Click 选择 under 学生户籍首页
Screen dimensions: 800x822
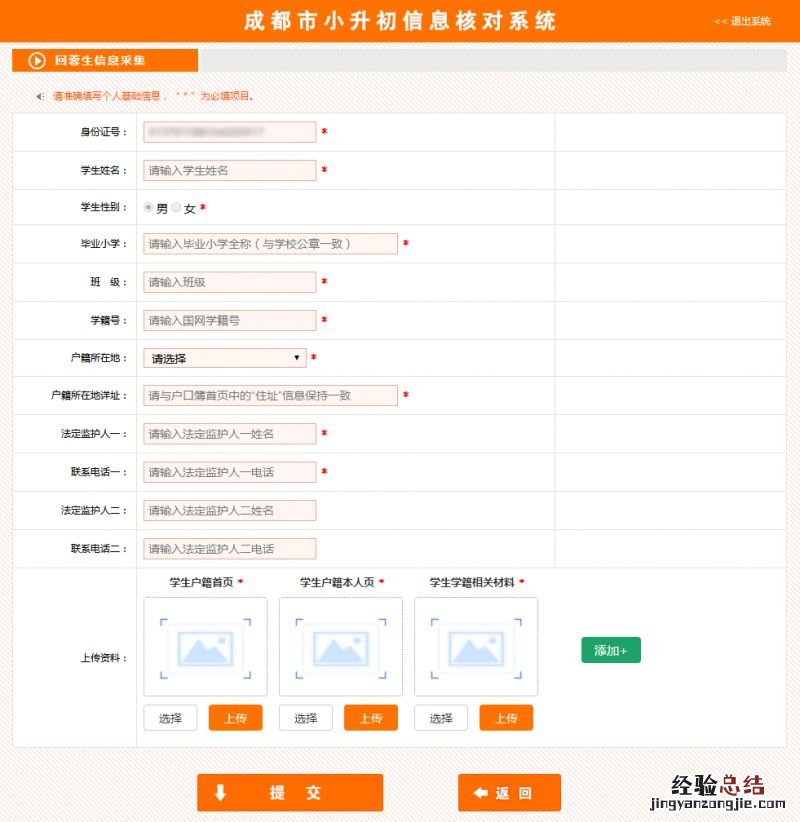pyautogui.click(x=170, y=718)
